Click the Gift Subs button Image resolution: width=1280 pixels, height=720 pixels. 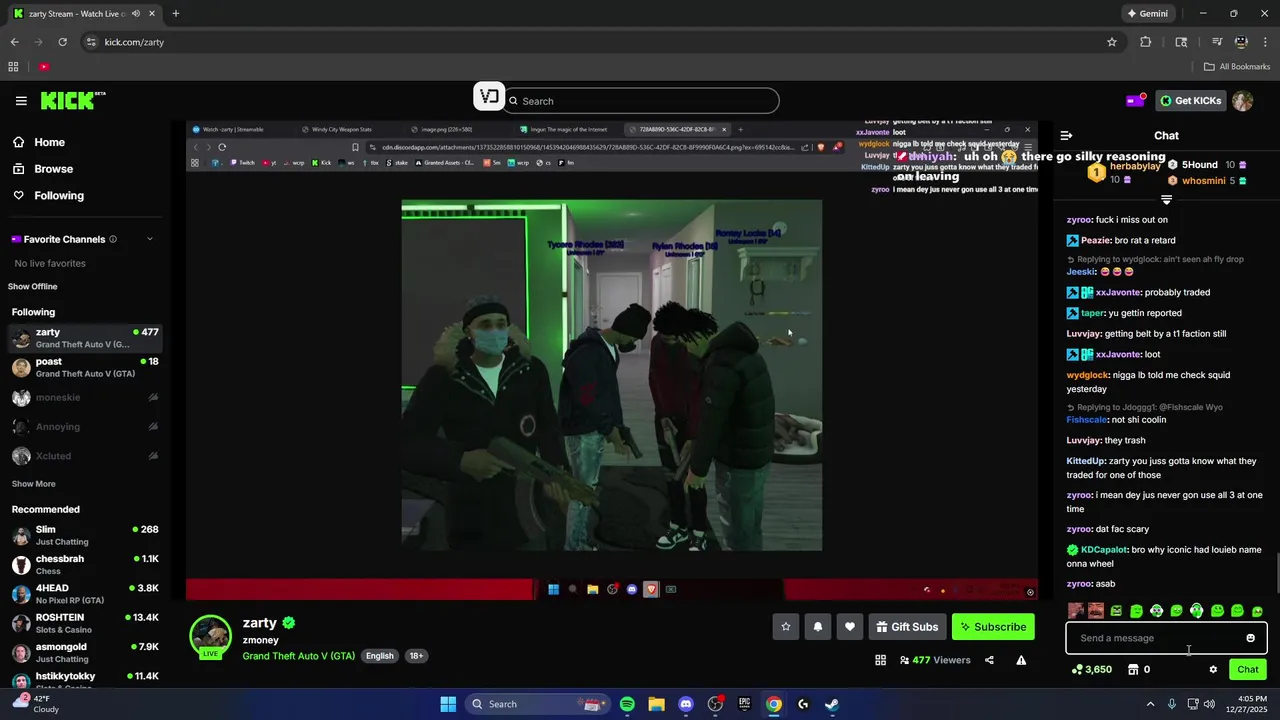907,627
